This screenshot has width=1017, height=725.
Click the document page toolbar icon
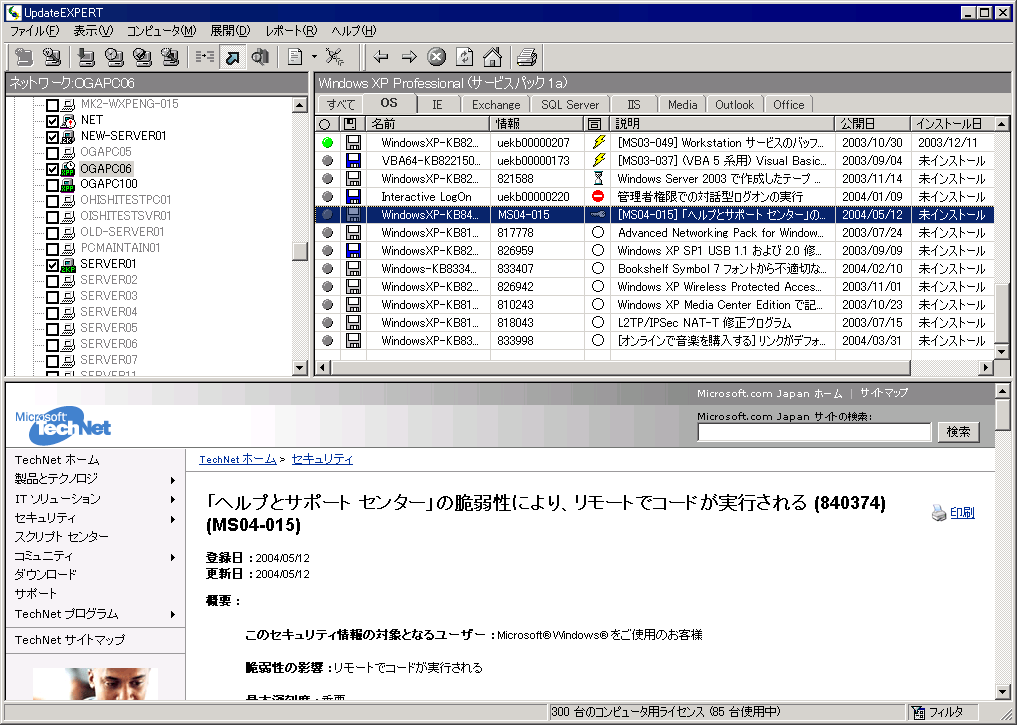295,57
